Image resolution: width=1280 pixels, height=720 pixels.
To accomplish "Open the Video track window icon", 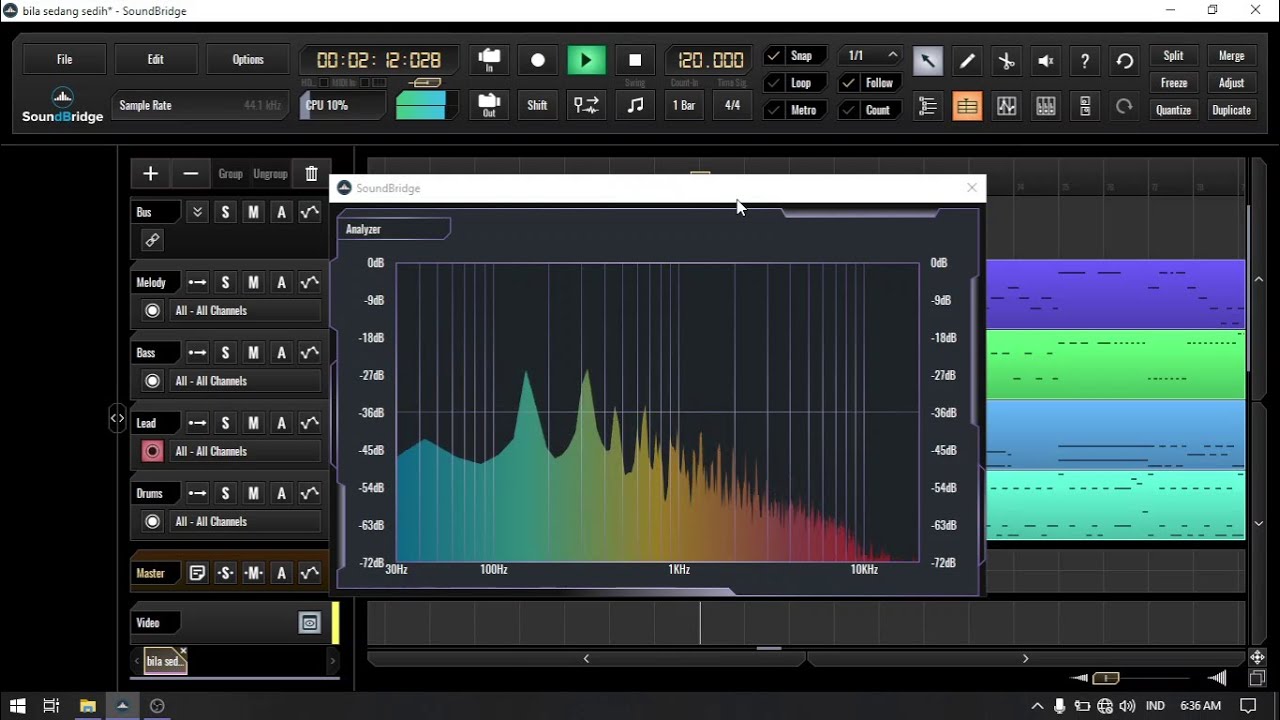I will (310, 623).
